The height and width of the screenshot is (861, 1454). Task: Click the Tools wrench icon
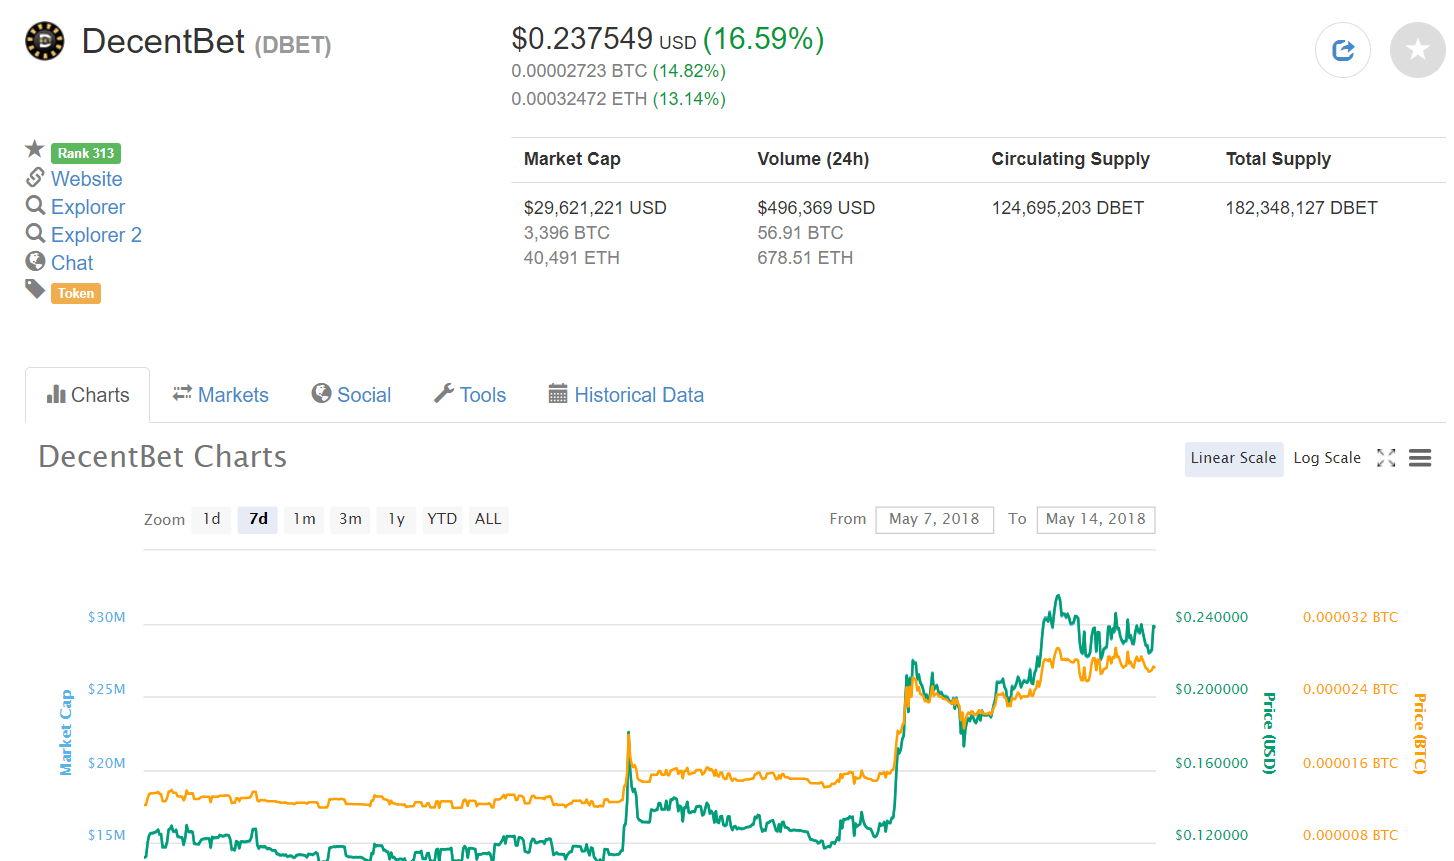pos(441,393)
